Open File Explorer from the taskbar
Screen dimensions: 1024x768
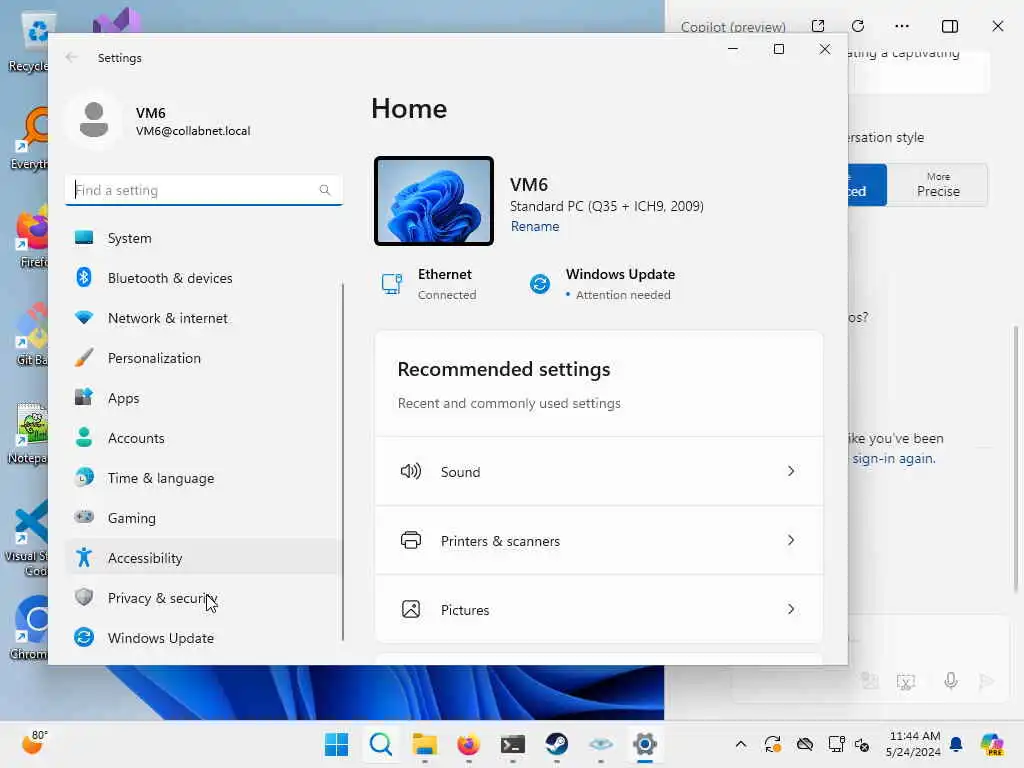[424, 744]
